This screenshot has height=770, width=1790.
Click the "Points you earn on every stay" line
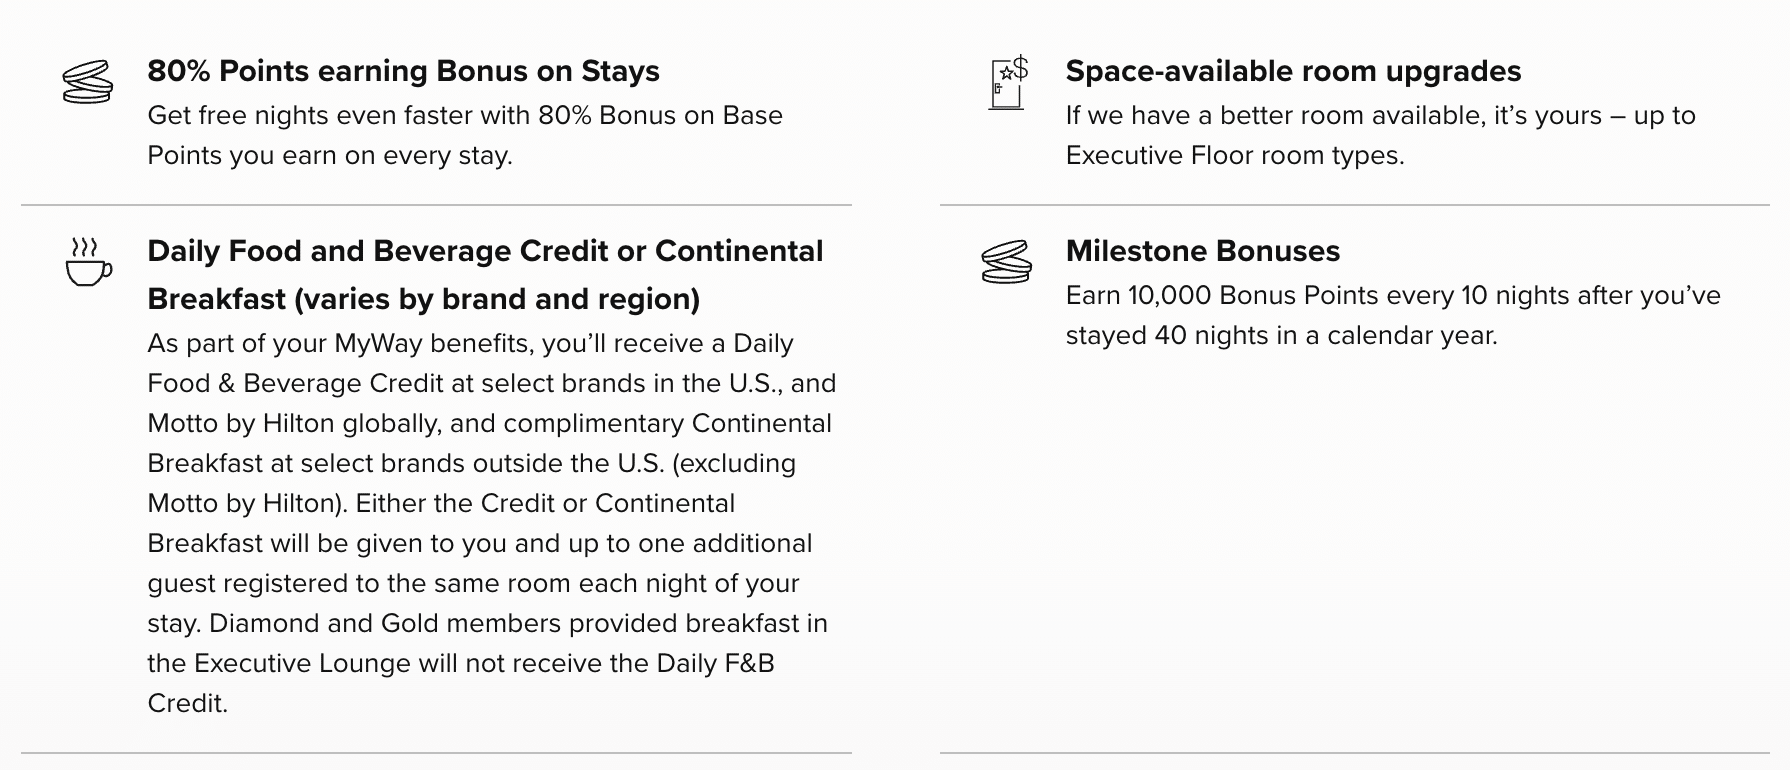click(x=329, y=155)
